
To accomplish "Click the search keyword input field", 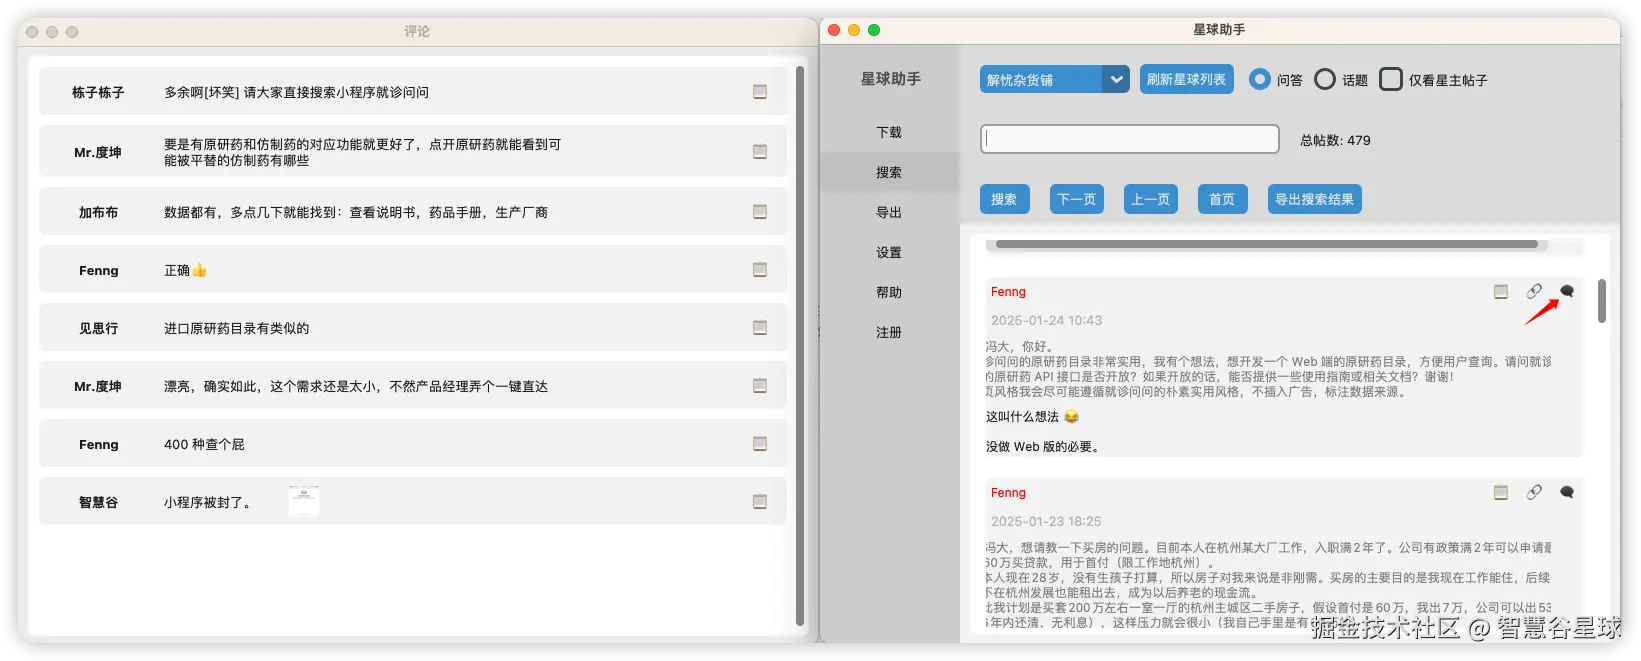I will coord(1130,139).
